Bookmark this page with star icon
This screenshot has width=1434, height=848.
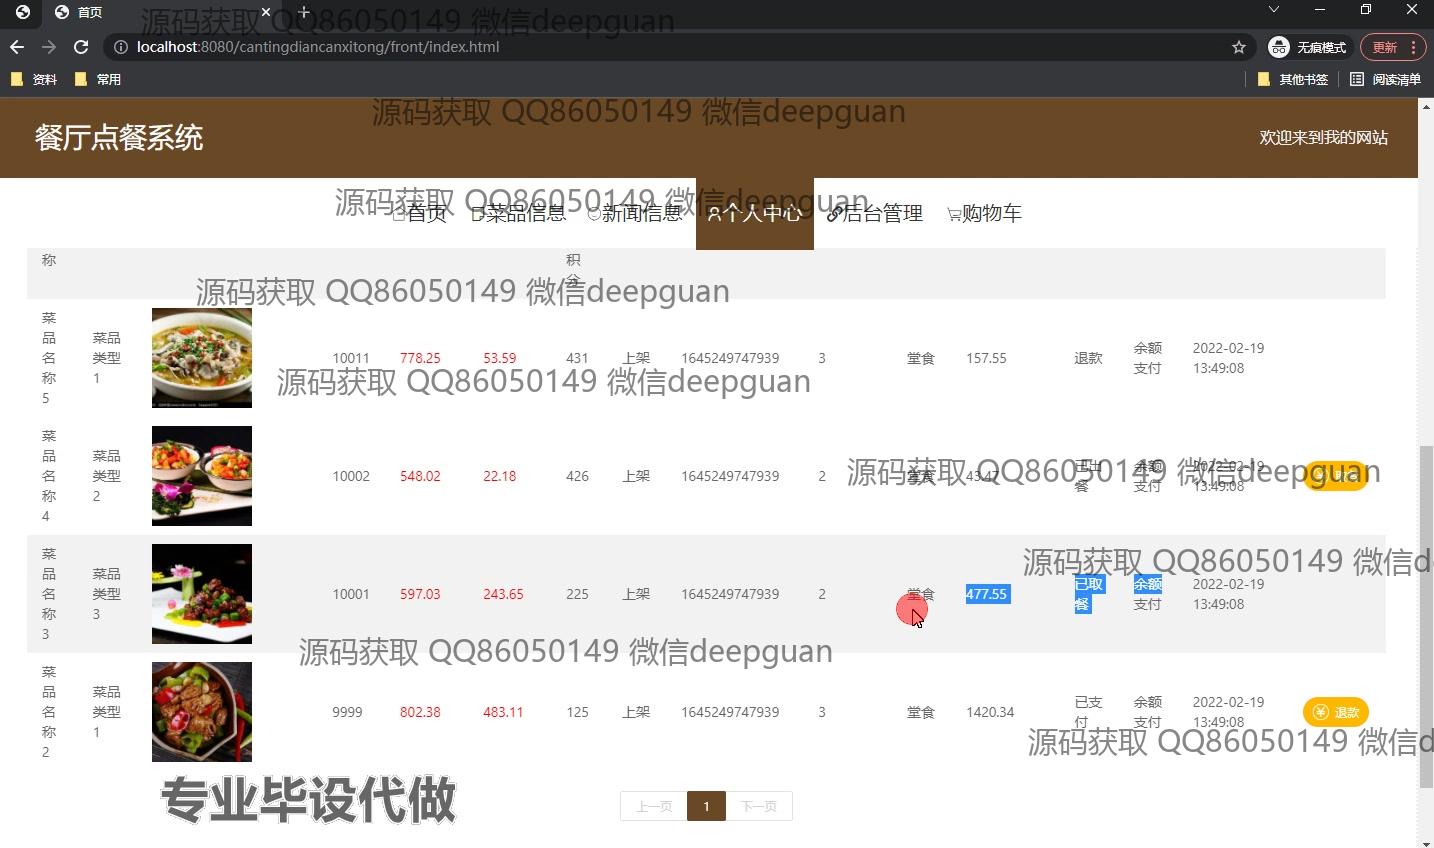pos(1239,47)
